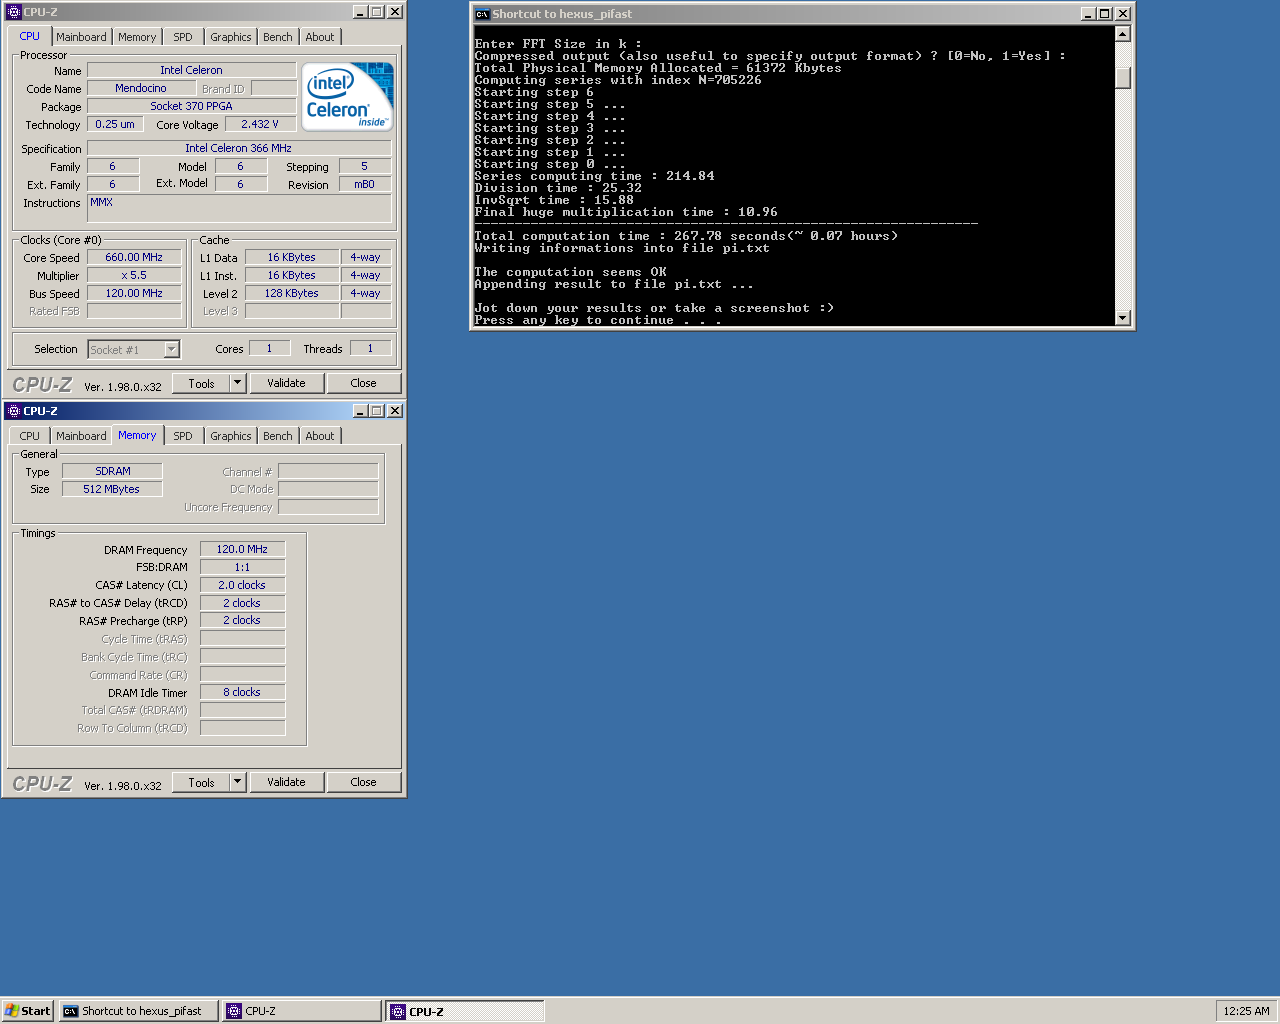Viewport: 1280px width, 1024px height.
Task: Open About tab in lower CPU-Z window
Action: point(320,436)
